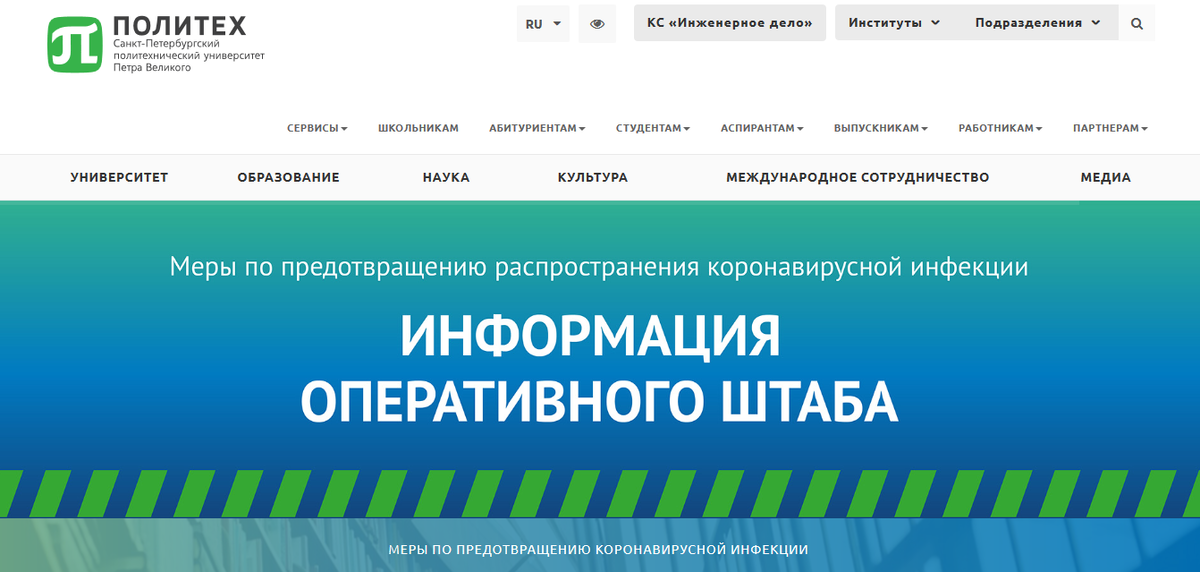This screenshot has height=572, width=1200.
Task: Open the site search magnifier icon
Action: [x=1137, y=23]
